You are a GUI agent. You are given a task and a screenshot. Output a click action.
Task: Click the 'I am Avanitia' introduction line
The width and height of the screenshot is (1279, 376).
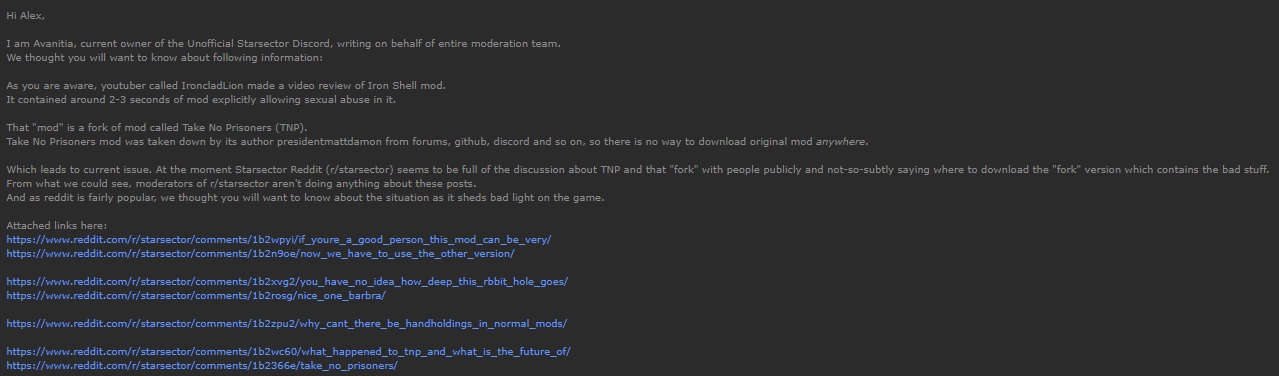283,44
